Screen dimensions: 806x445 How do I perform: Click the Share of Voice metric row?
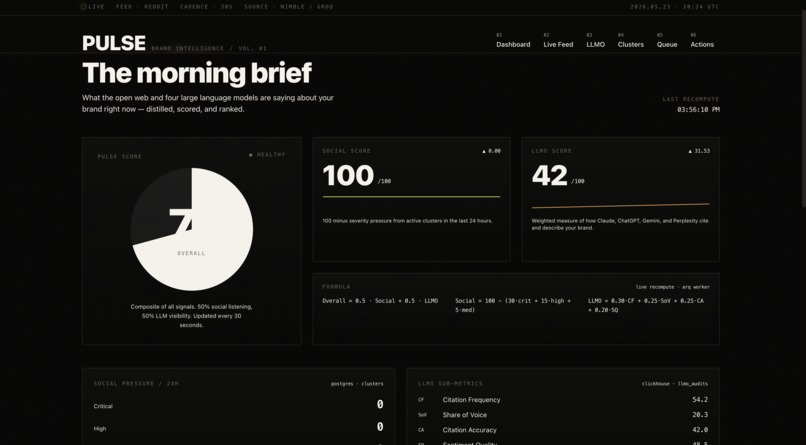pos(563,415)
